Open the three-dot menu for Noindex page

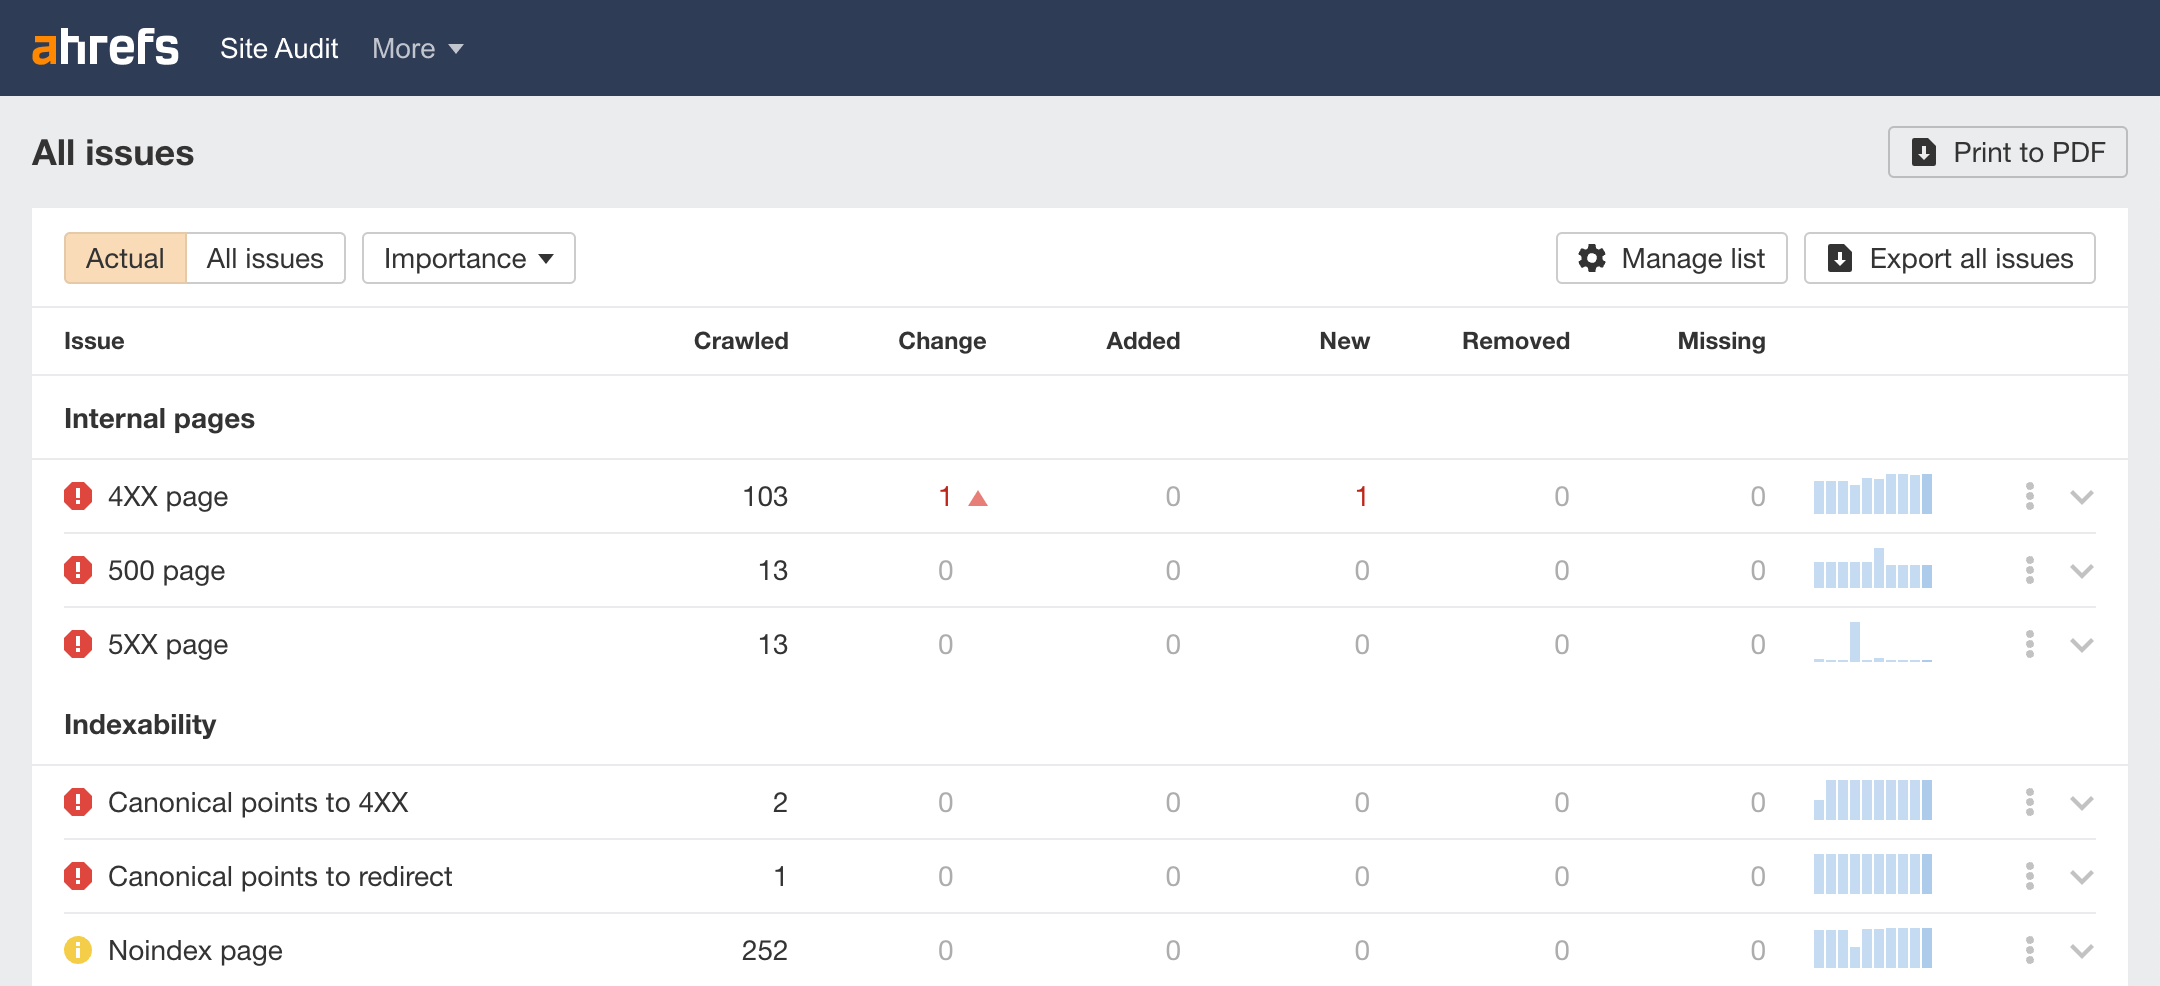(2029, 950)
